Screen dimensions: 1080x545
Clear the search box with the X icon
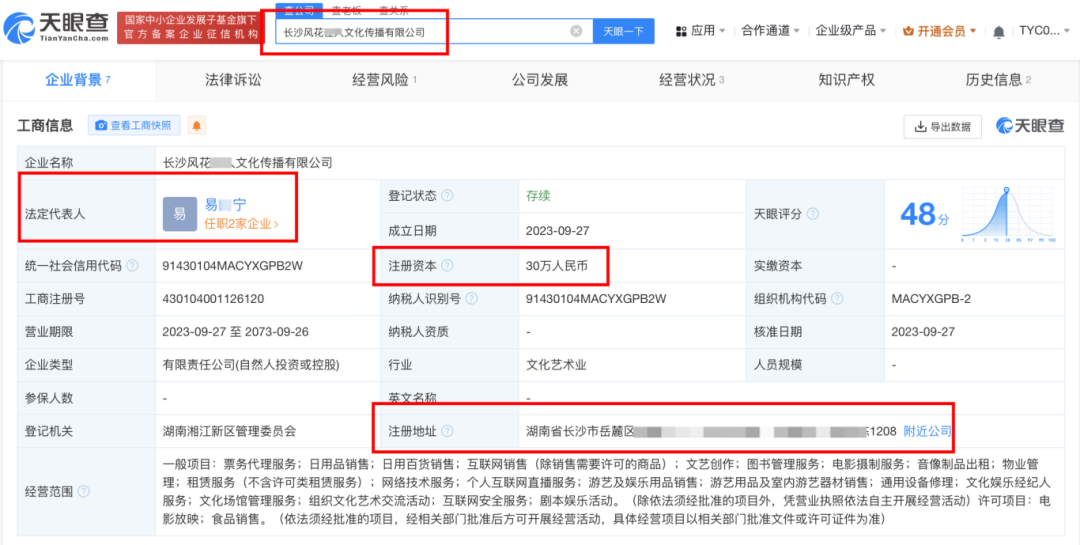click(x=576, y=31)
